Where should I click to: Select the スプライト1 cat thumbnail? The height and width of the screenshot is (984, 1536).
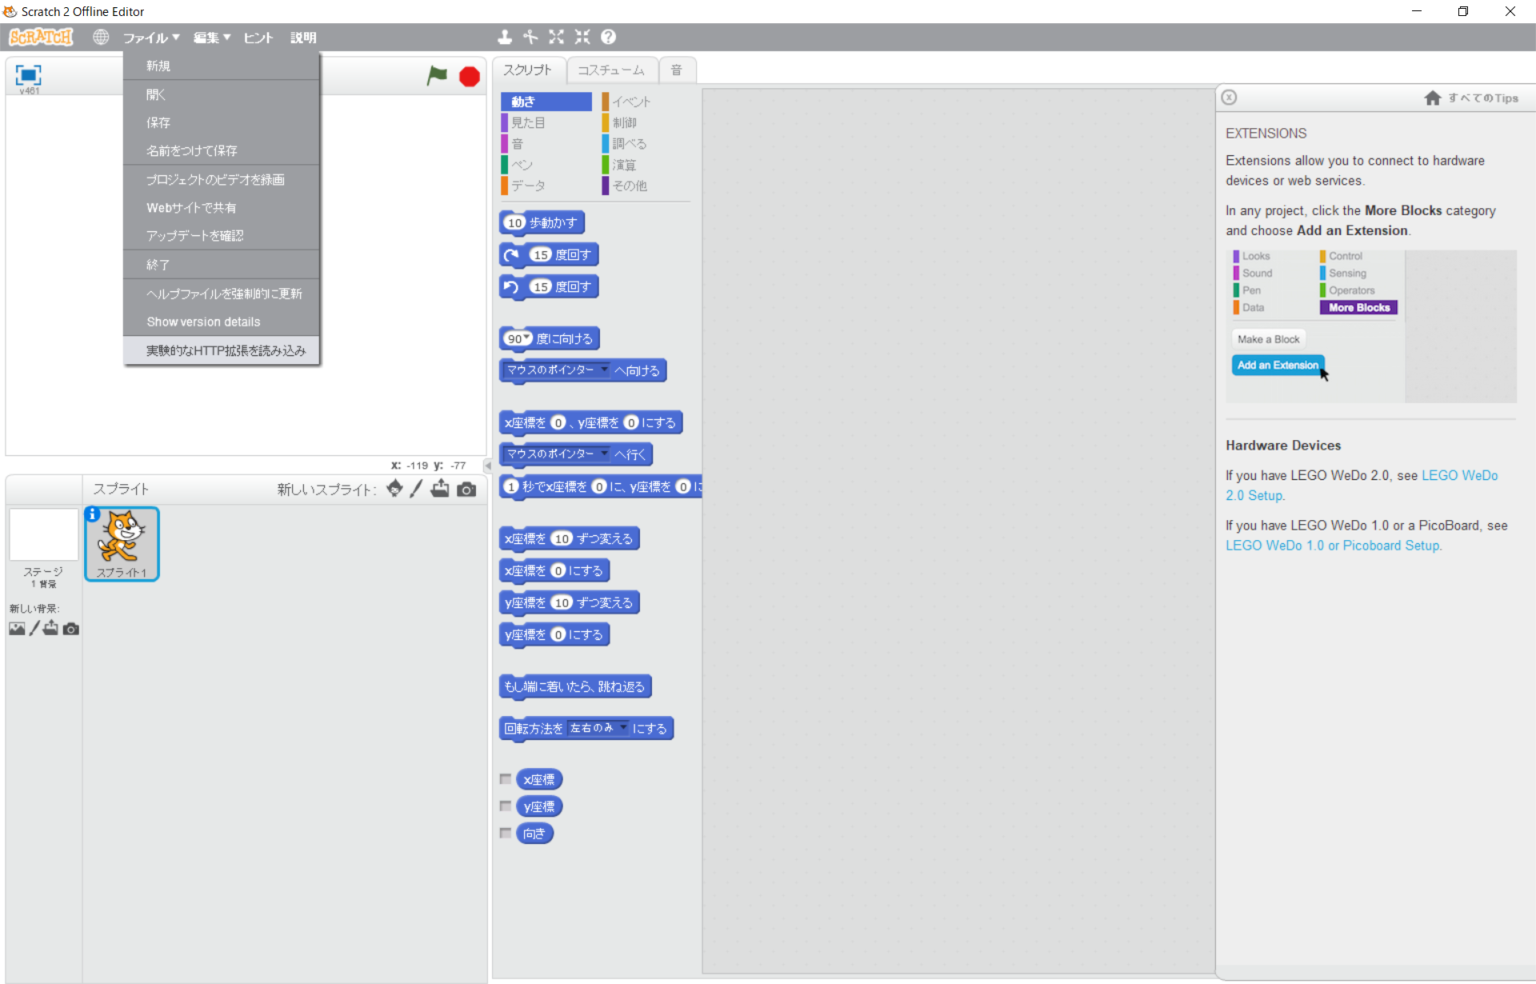pos(122,543)
